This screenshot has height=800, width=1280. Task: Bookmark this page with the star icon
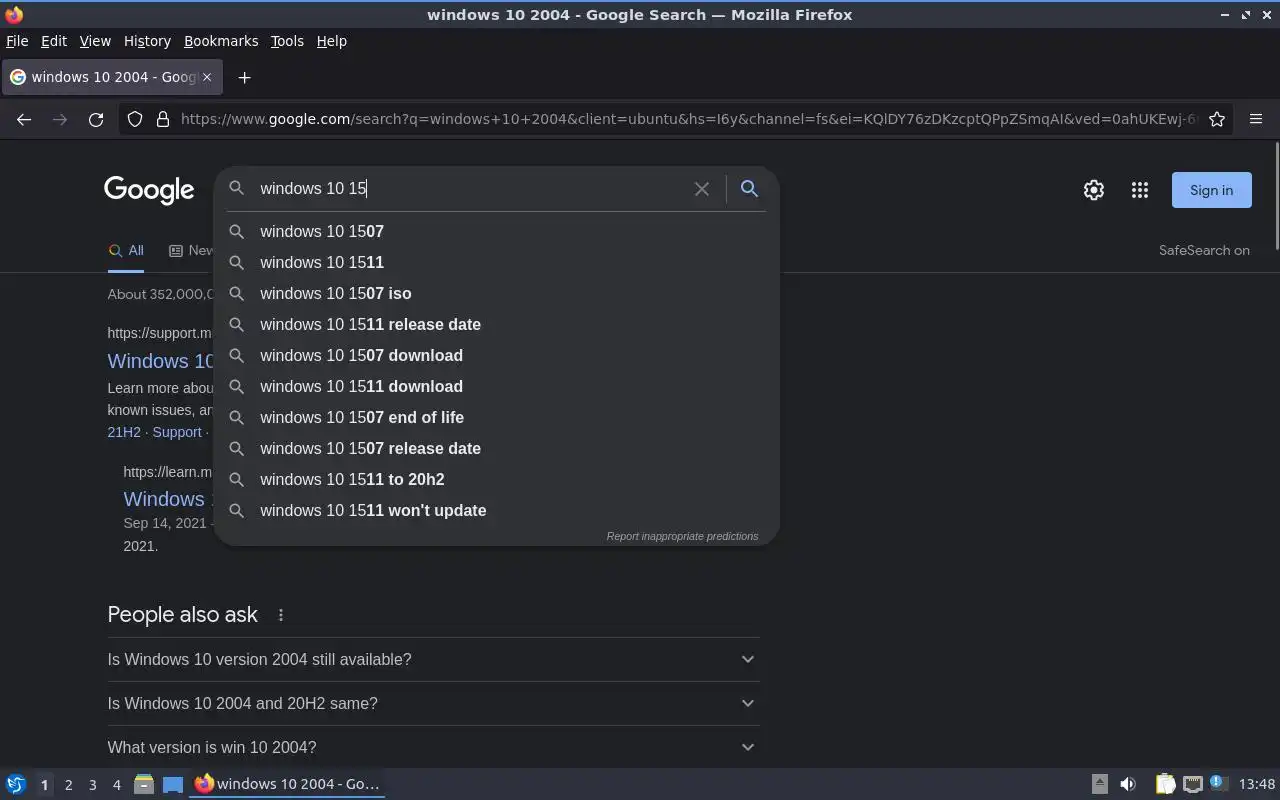[1217, 119]
